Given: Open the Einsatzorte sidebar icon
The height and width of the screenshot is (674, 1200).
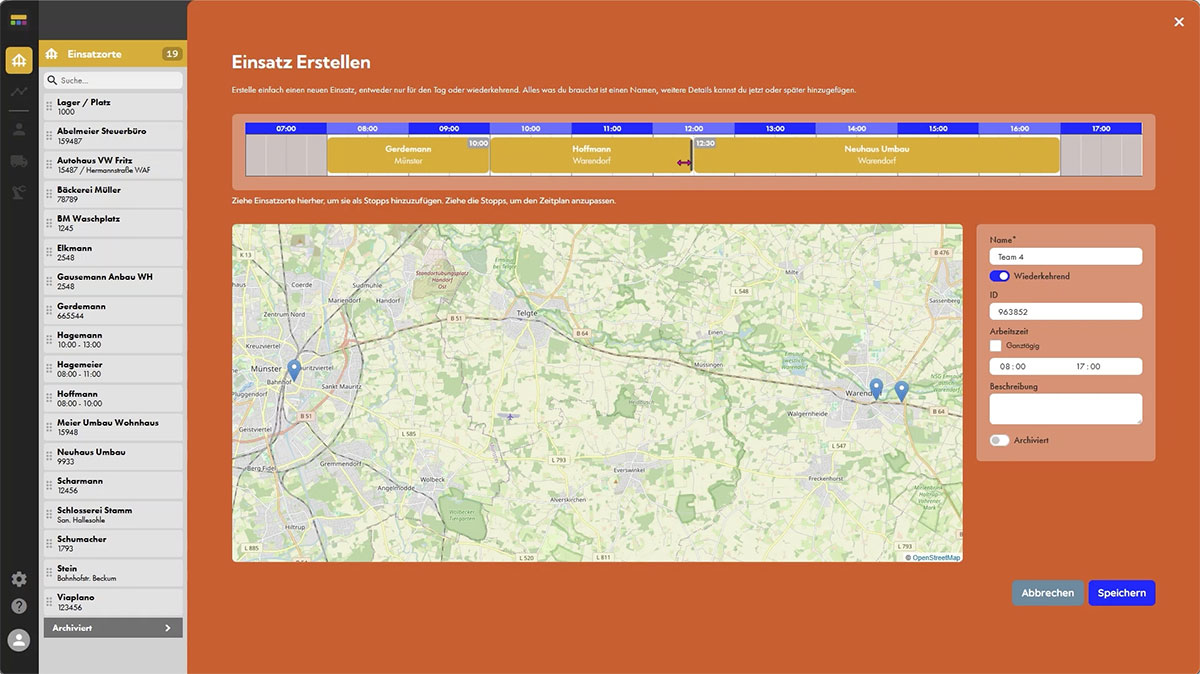Looking at the screenshot, I should [19, 60].
